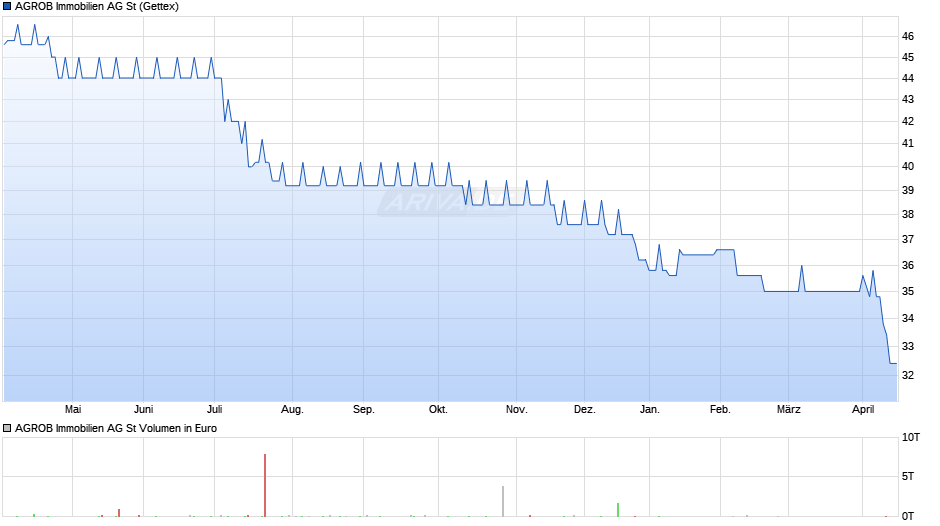Click the price axis value 42
The height and width of the screenshot is (526, 940).
908,121
